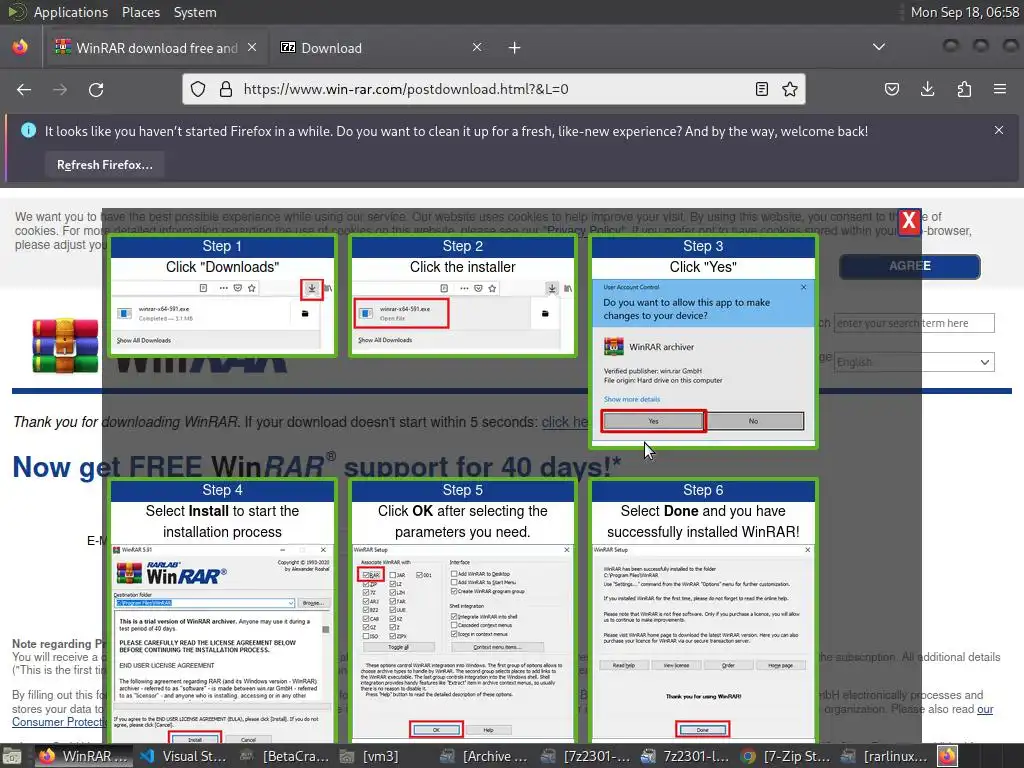Click the search term input field
Screen dimensions: 1024x768
(914, 323)
